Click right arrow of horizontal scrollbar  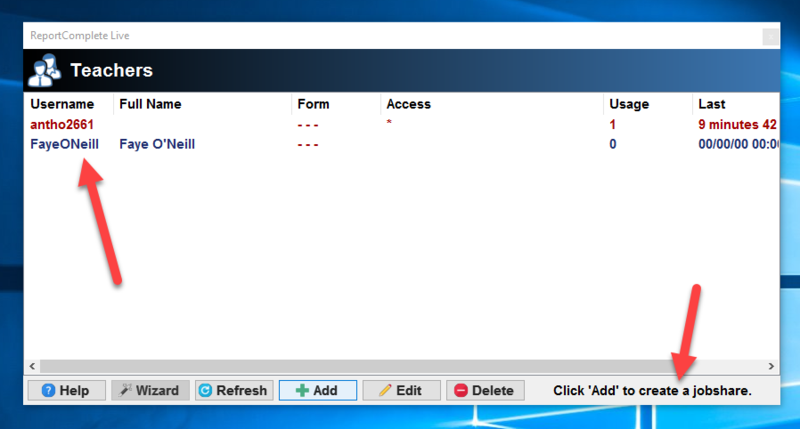[x=771, y=366]
